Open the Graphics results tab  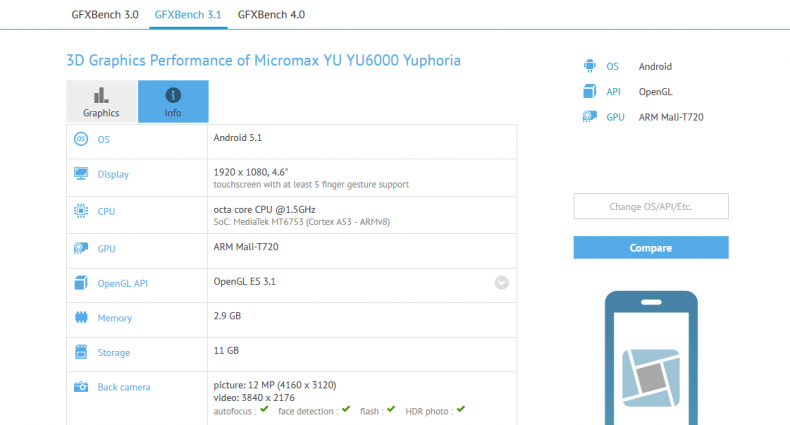point(101,101)
